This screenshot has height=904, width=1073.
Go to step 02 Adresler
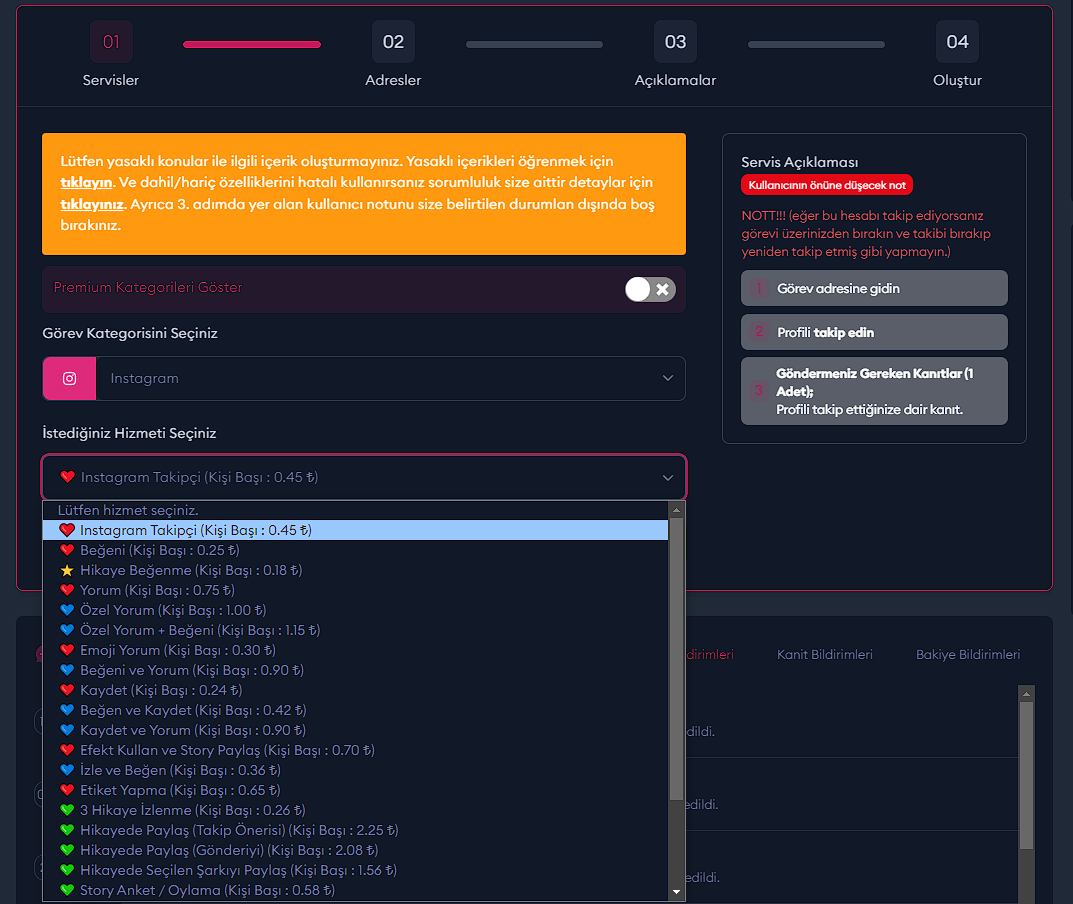393,54
